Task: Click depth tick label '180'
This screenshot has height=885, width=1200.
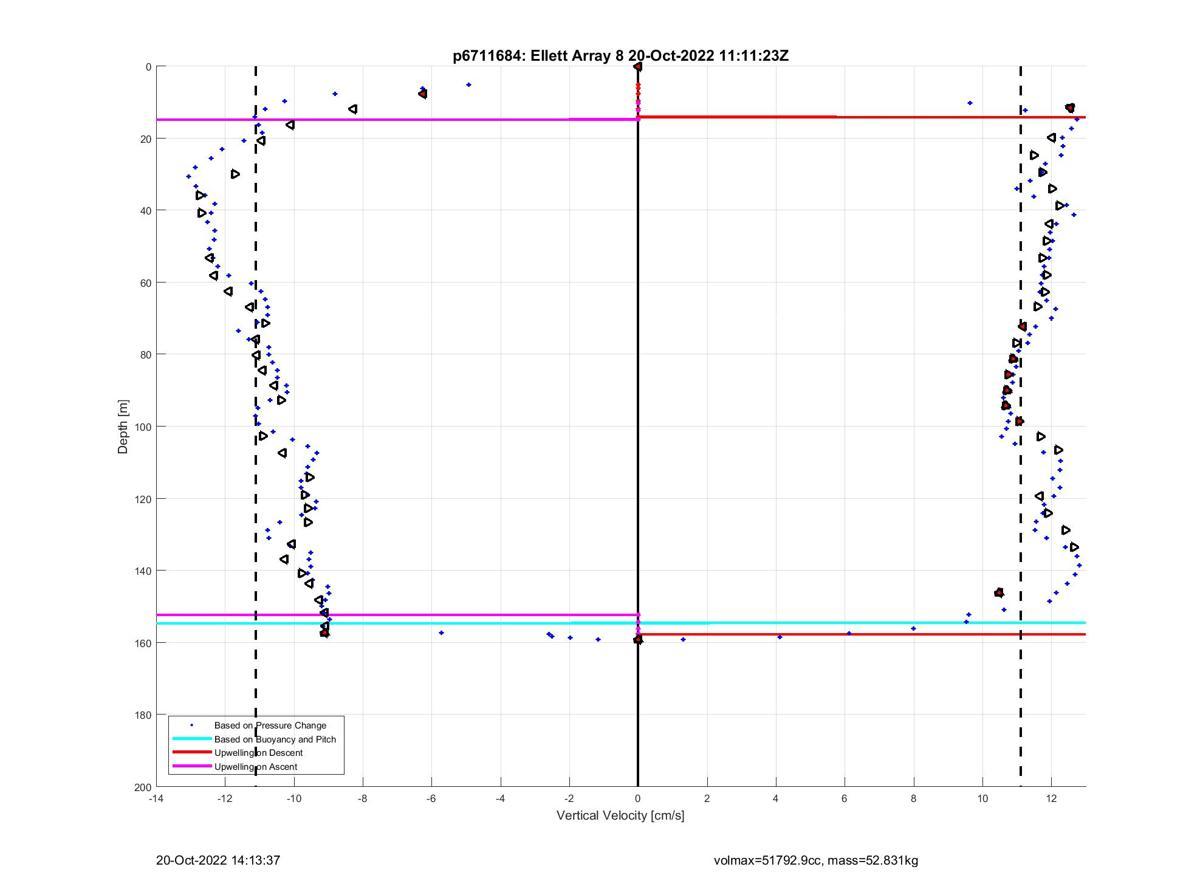Action: [x=142, y=715]
